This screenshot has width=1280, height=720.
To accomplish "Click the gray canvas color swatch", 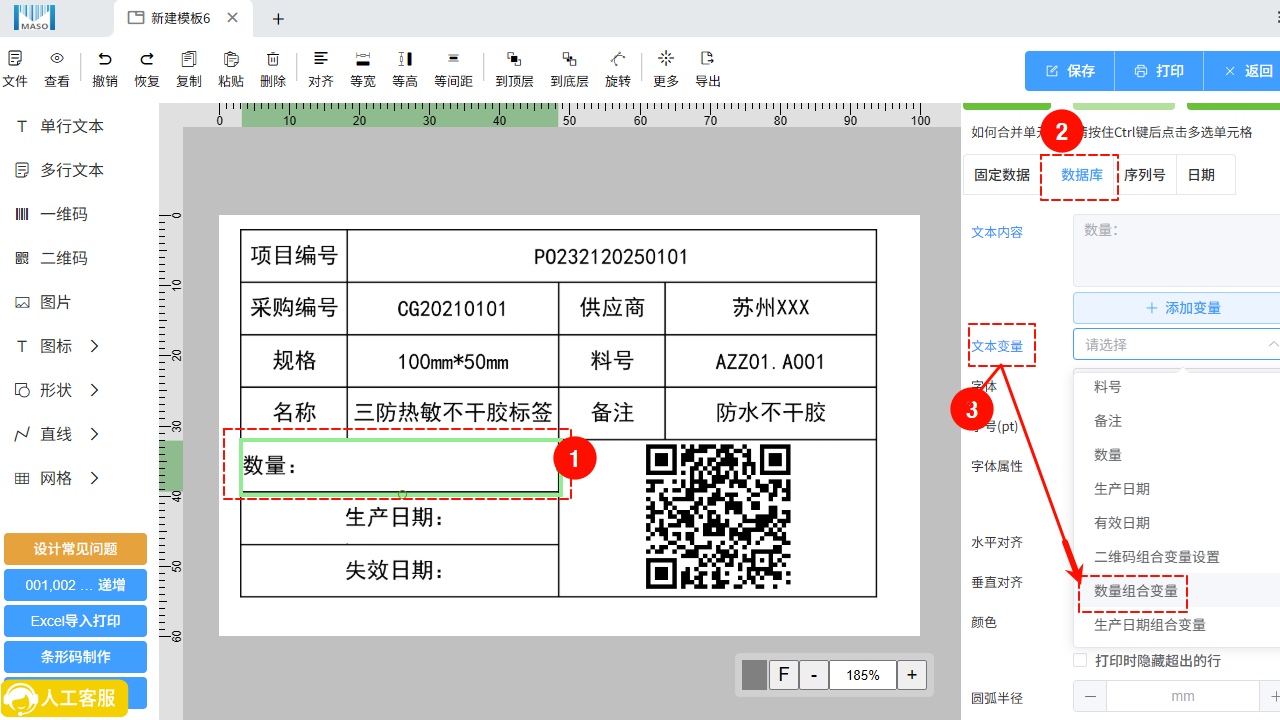I will pyautogui.click(x=754, y=675).
